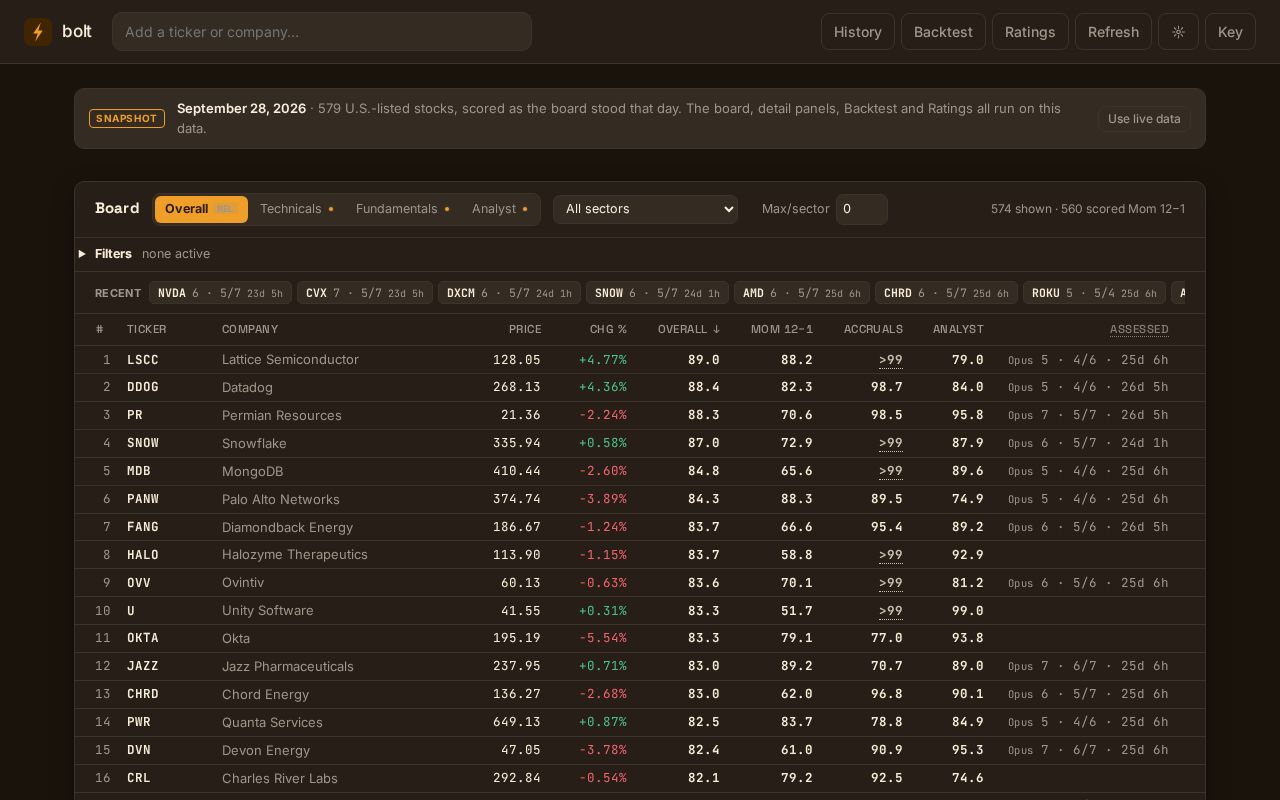
Task: Select the AMD recent chip
Action: pyautogui.click(x=802, y=293)
